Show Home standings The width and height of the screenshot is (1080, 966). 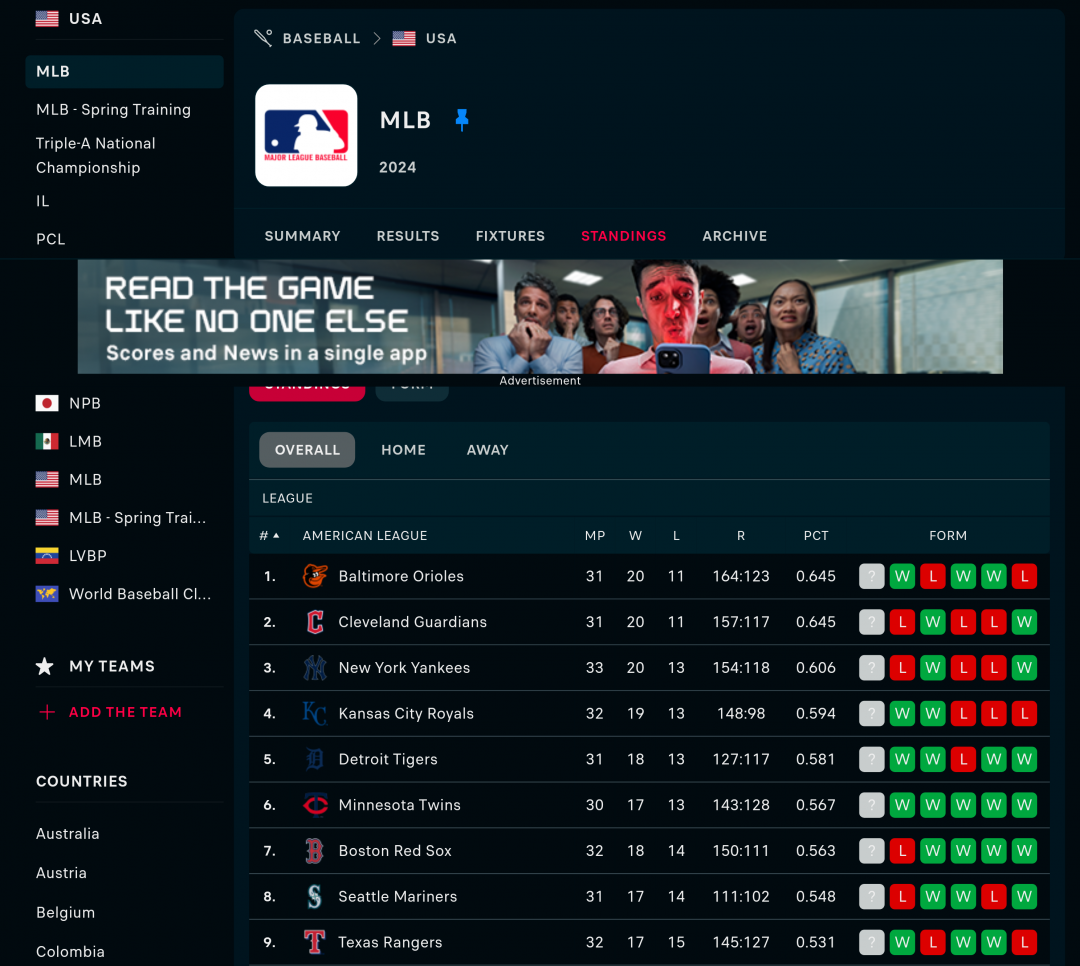tap(404, 450)
